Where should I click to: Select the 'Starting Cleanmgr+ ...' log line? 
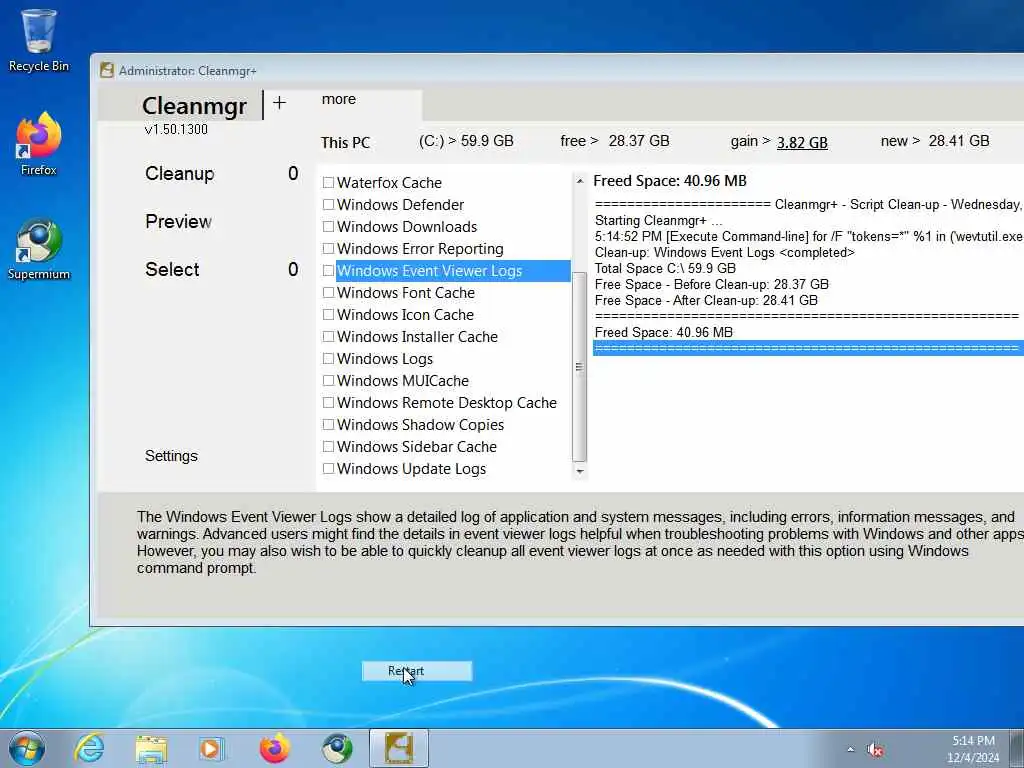[x=658, y=221]
